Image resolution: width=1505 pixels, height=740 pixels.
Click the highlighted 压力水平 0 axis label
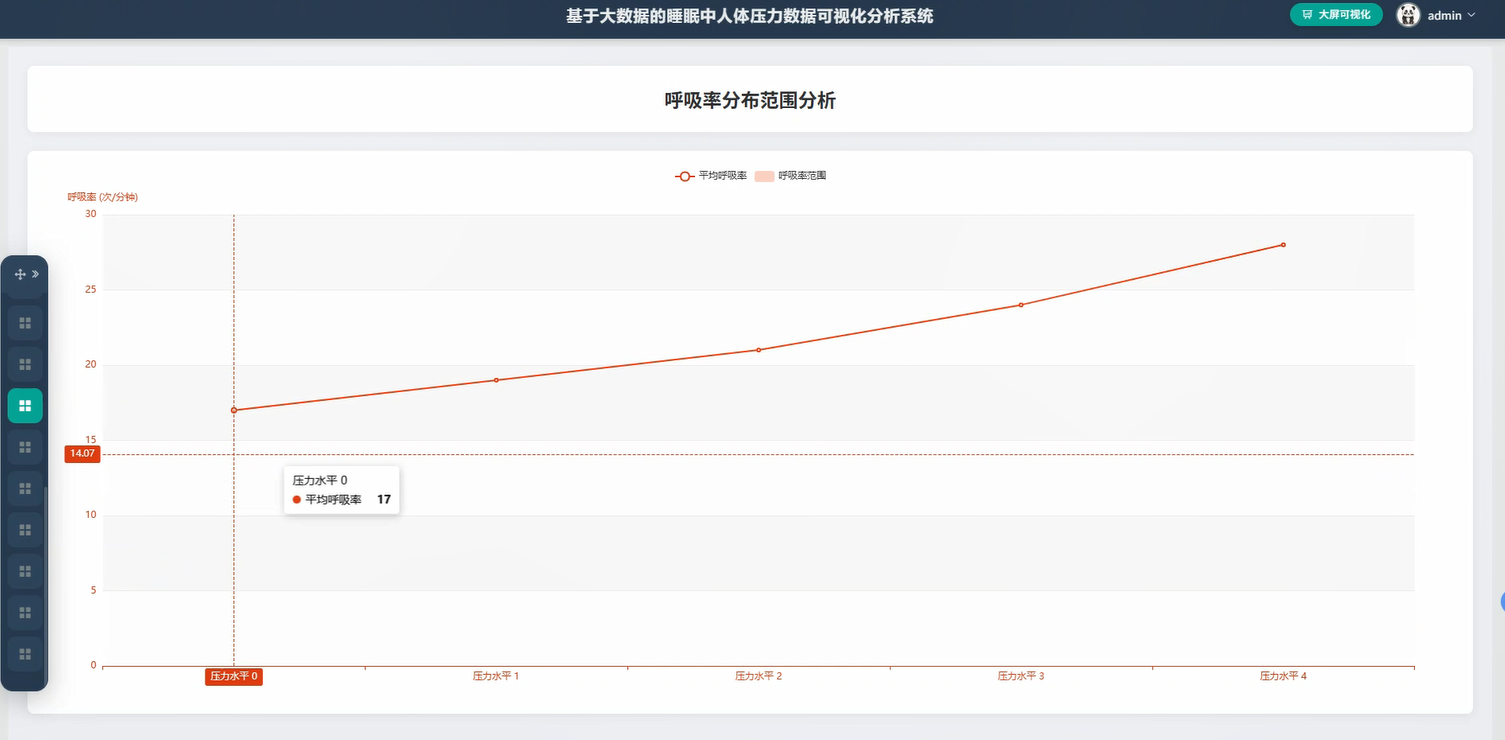[234, 677]
